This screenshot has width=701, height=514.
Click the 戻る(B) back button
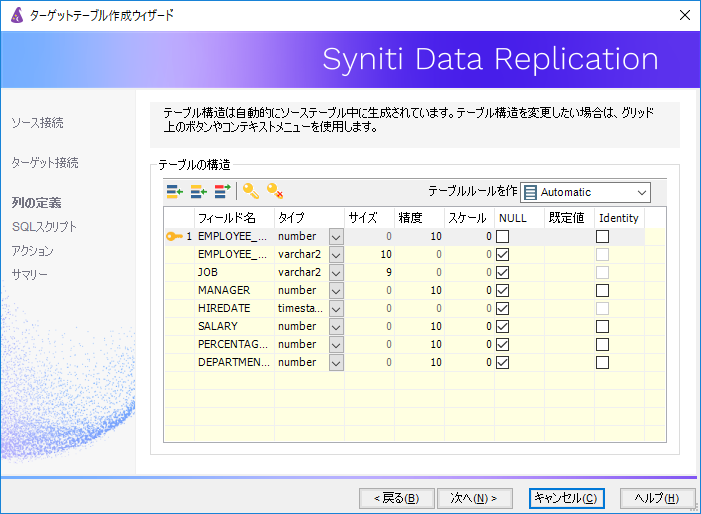point(397,498)
